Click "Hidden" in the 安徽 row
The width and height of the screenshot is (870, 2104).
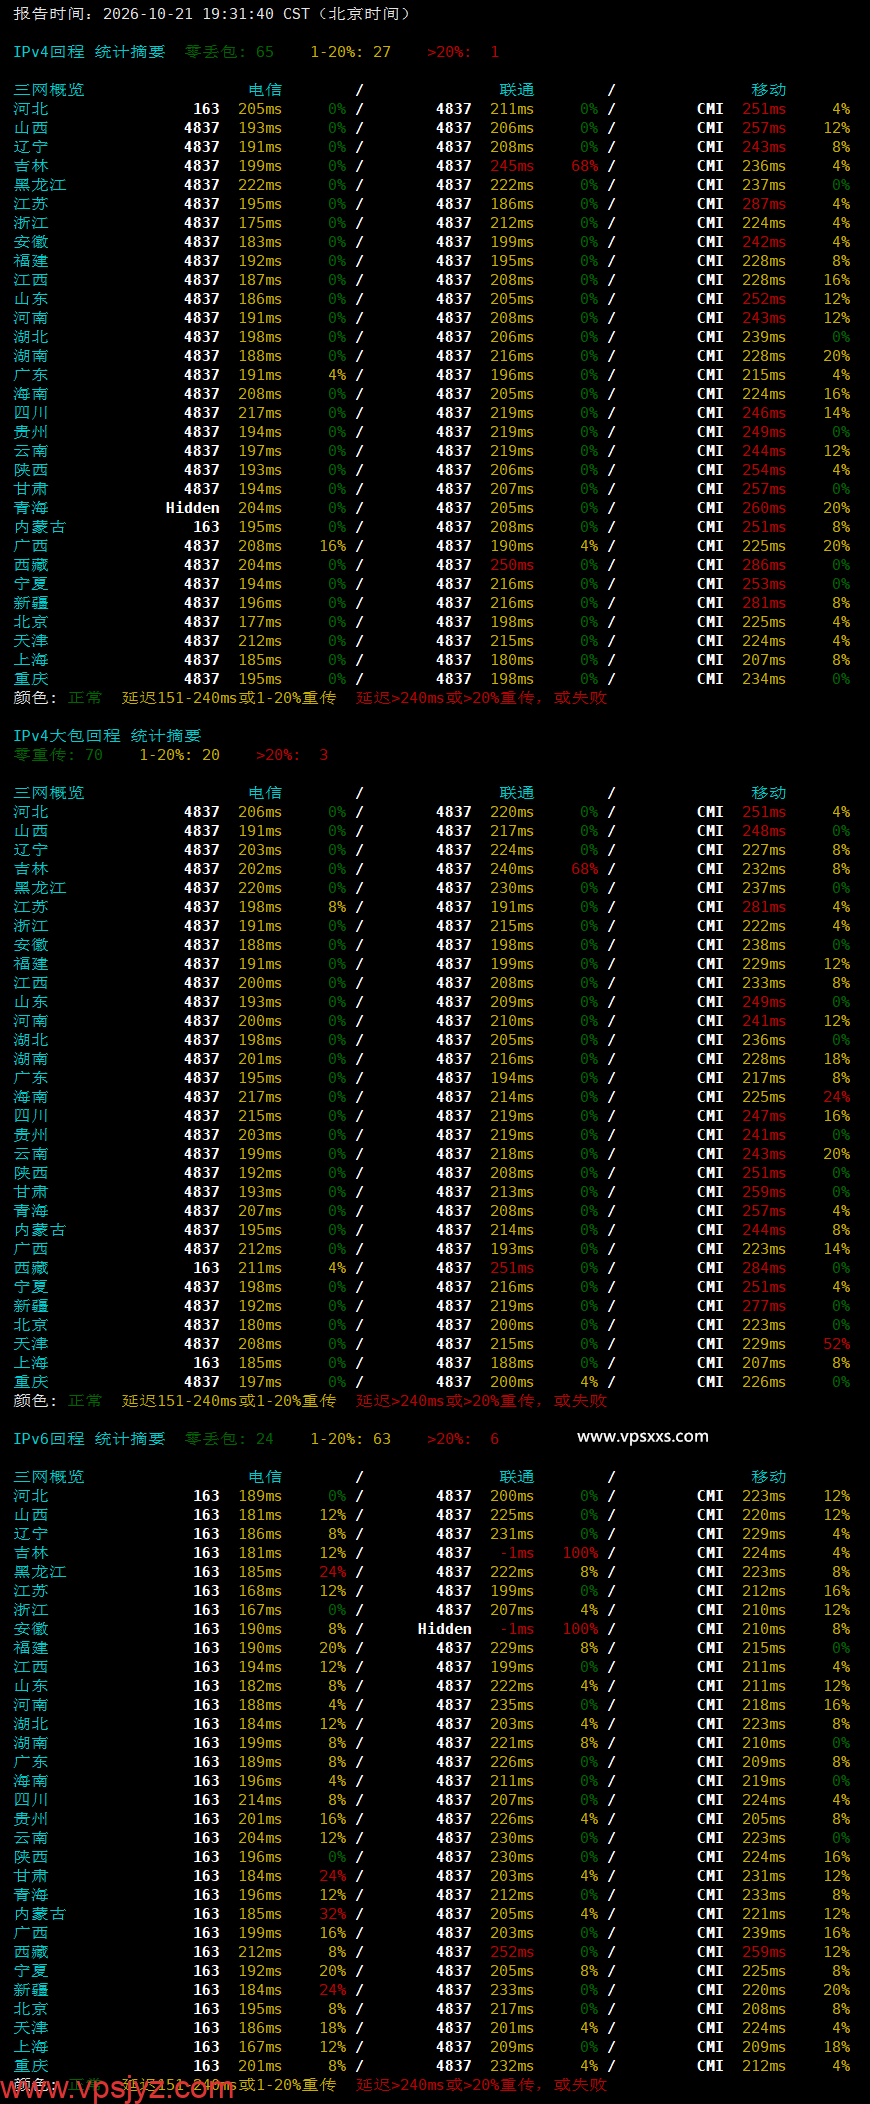[x=445, y=1629]
